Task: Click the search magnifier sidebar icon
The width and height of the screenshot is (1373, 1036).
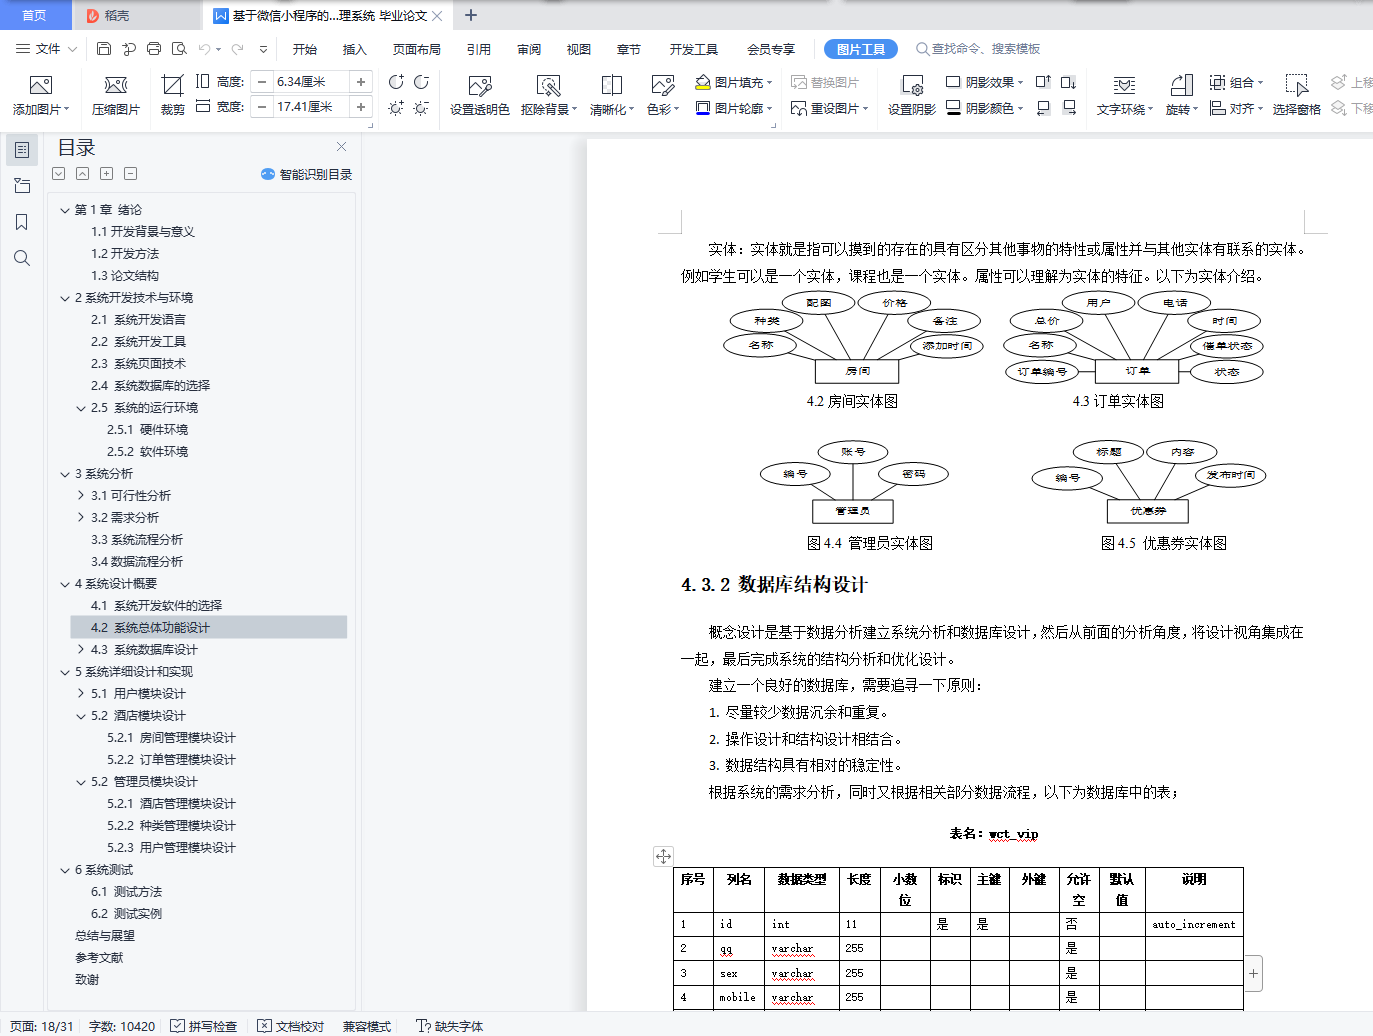Action: pos(22,258)
